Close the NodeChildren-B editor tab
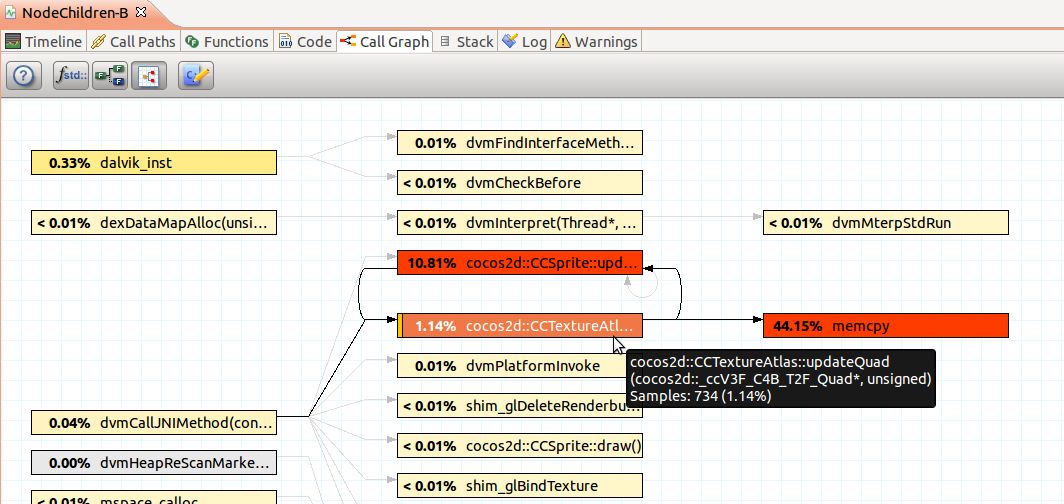The width and height of the screenshot is (1064, 504). (x=141, y=12)
